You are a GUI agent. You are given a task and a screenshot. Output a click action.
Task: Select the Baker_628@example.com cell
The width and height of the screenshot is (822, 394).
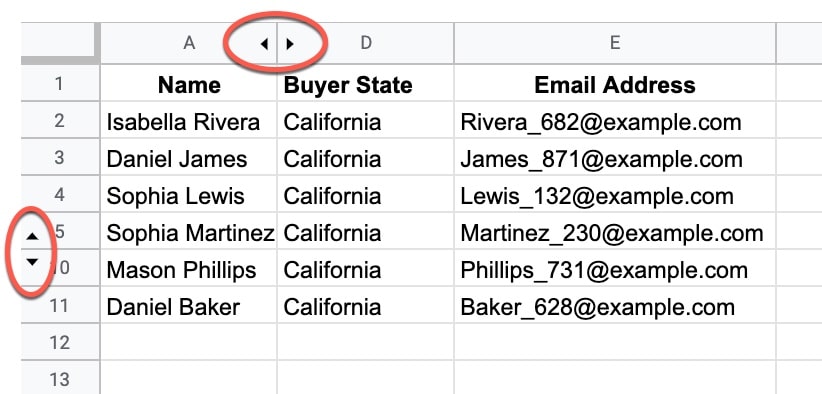615,306
